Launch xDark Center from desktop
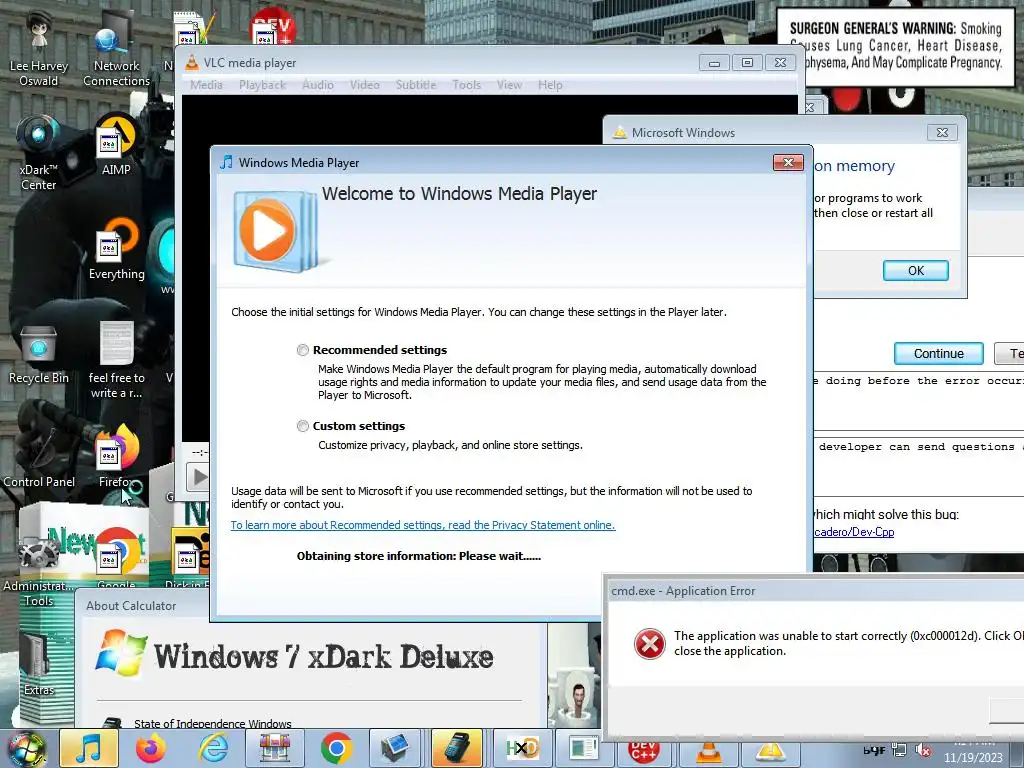This screenshot has height=768, width=1024. 39,153
